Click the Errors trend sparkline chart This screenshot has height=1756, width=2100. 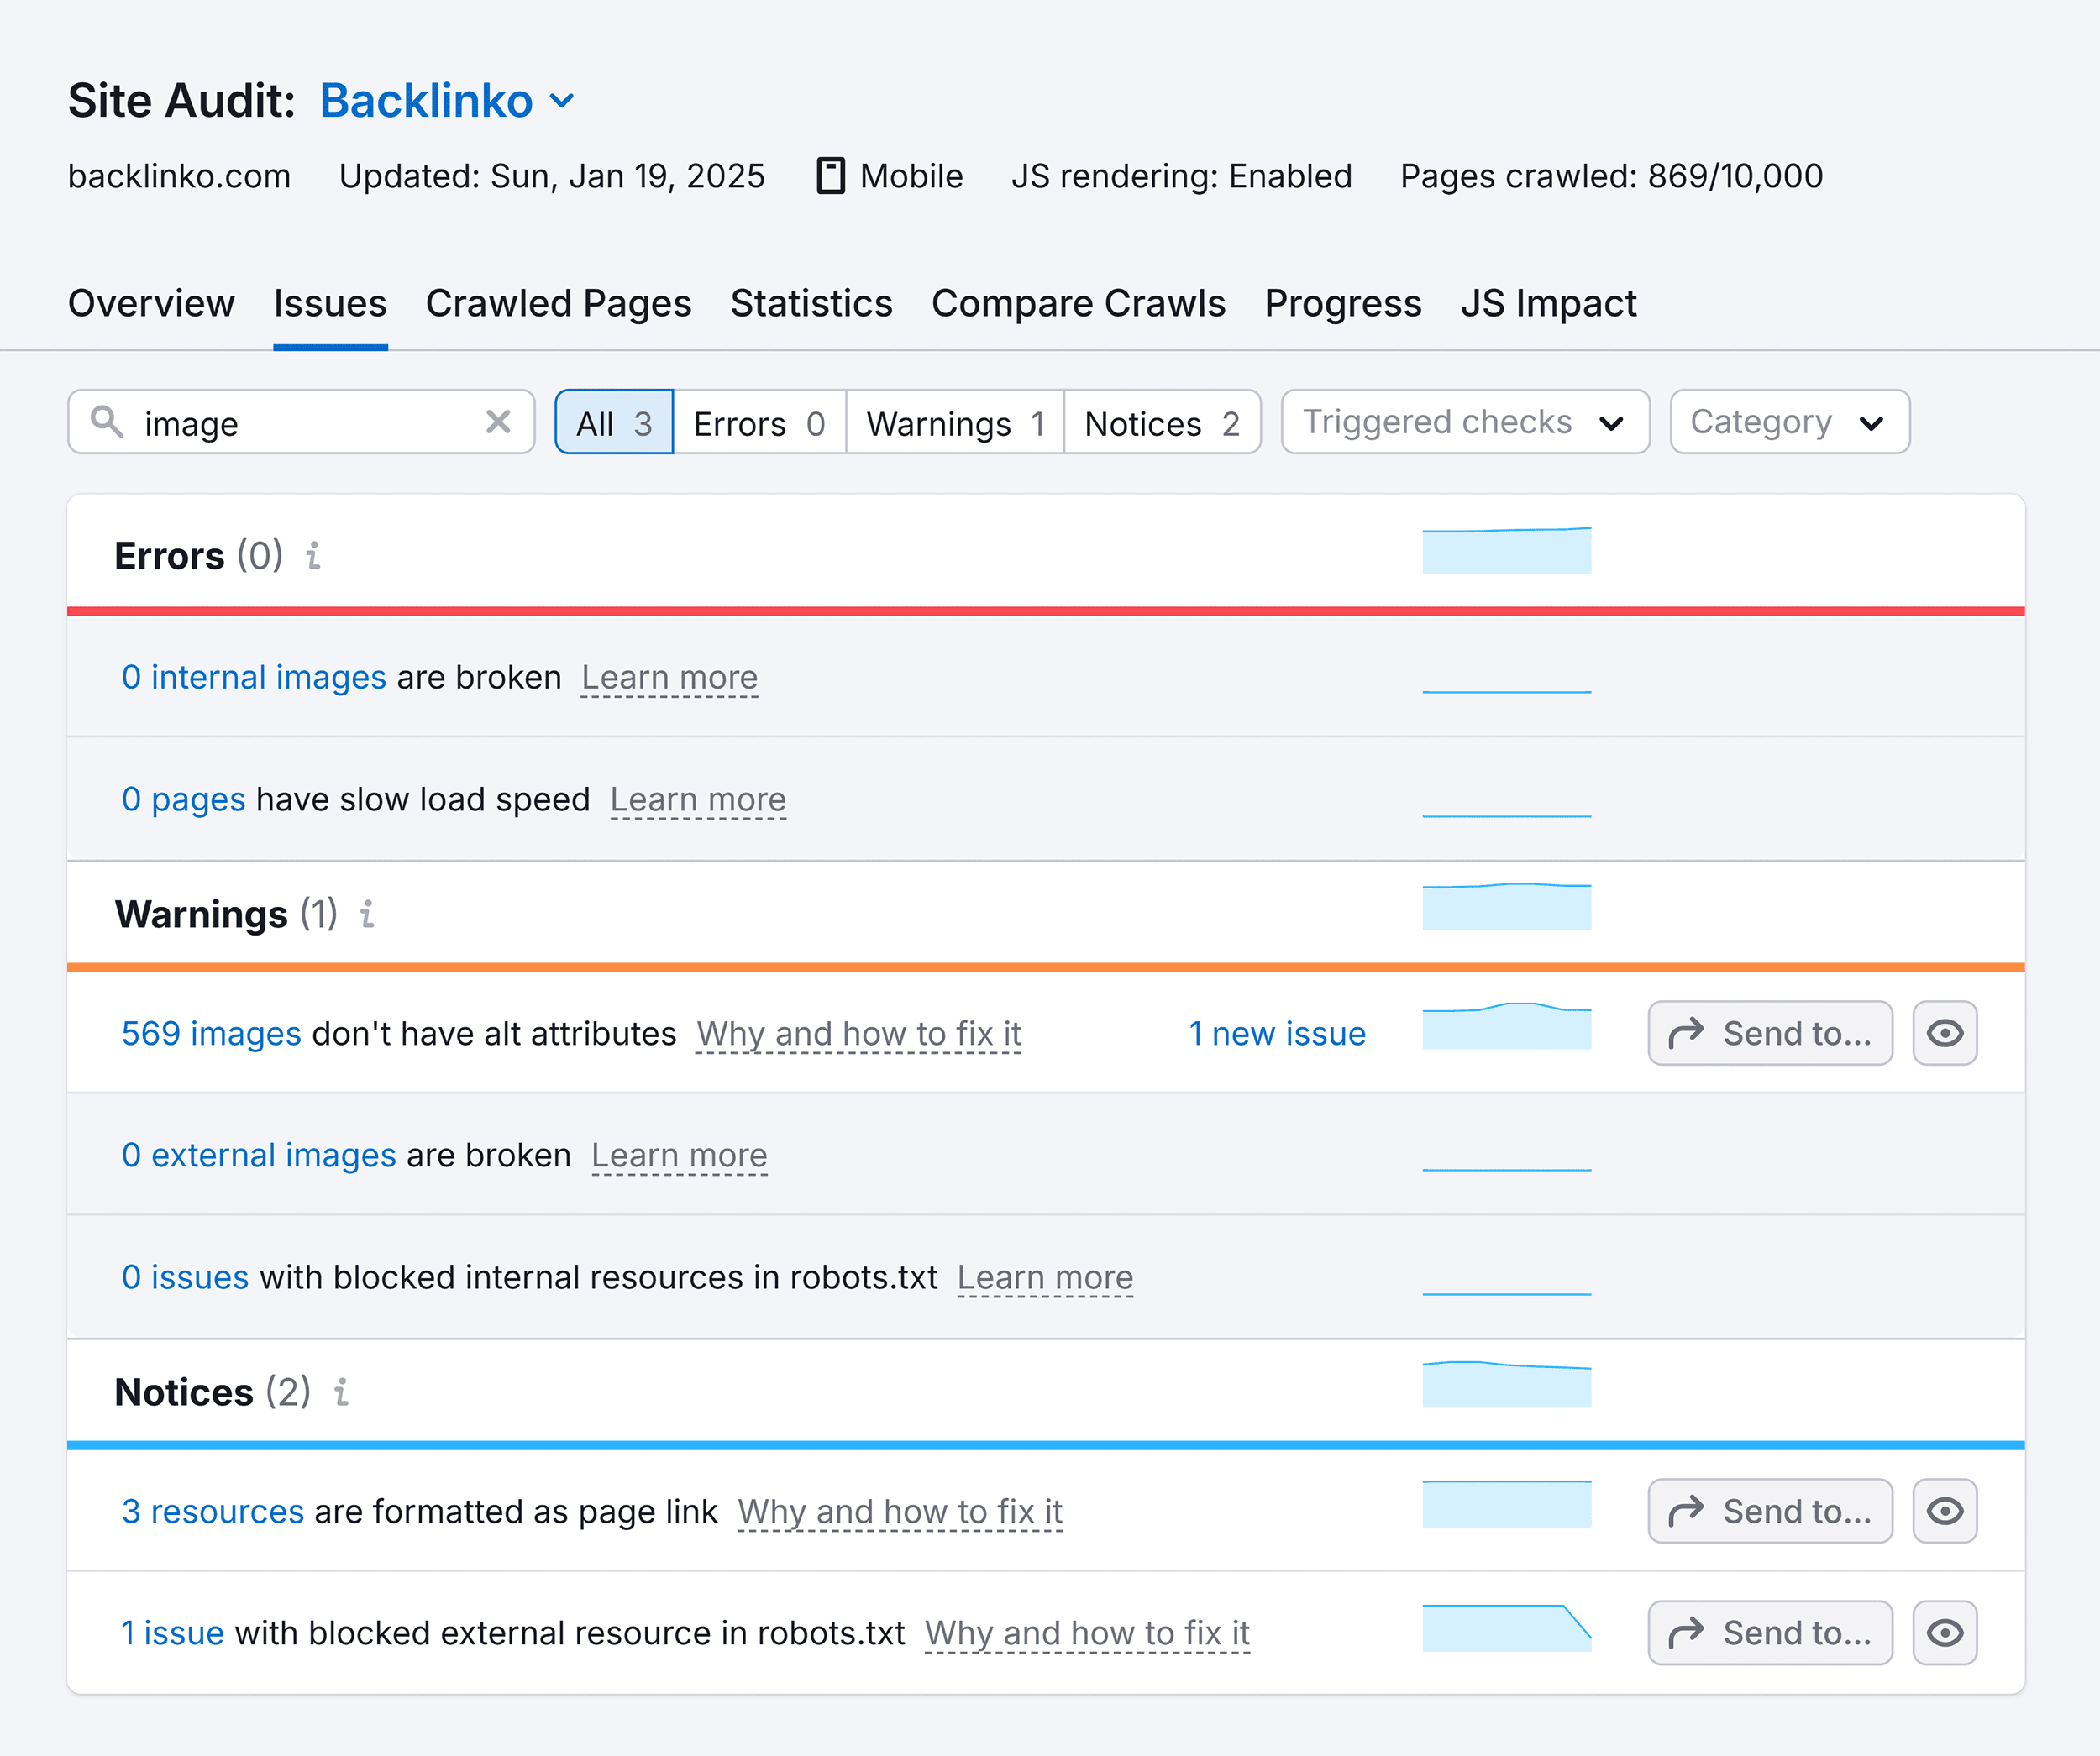tap(1507, 550)
